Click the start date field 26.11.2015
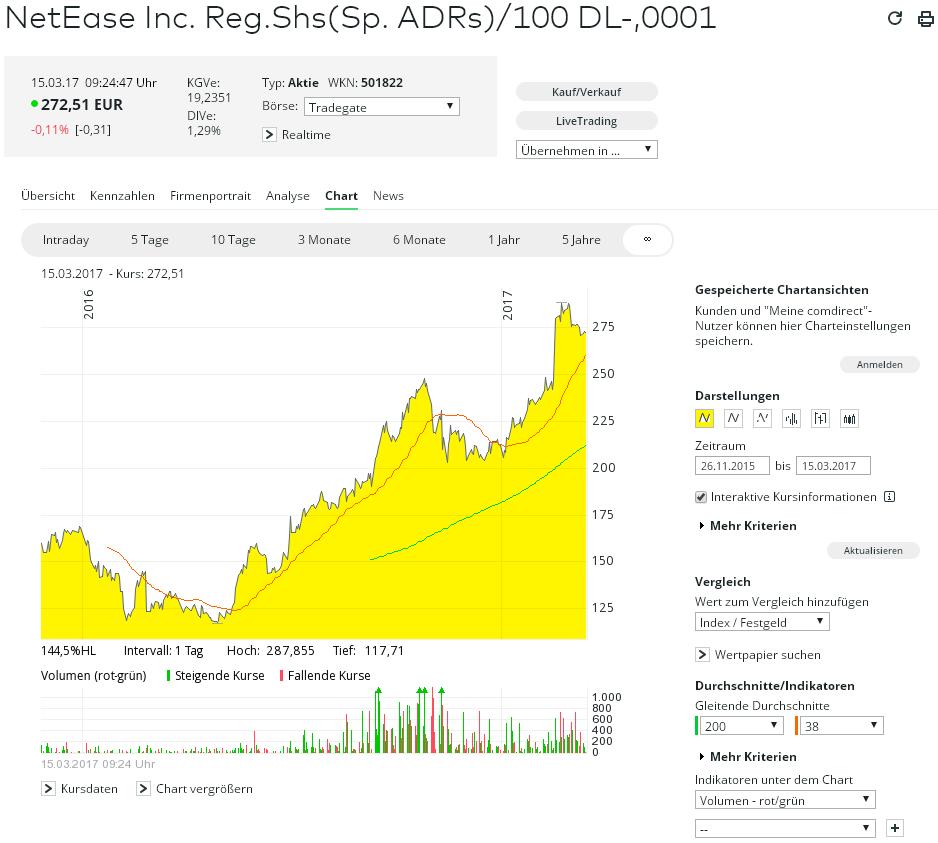This screenshot has width=938, height=843. point(732,465)
